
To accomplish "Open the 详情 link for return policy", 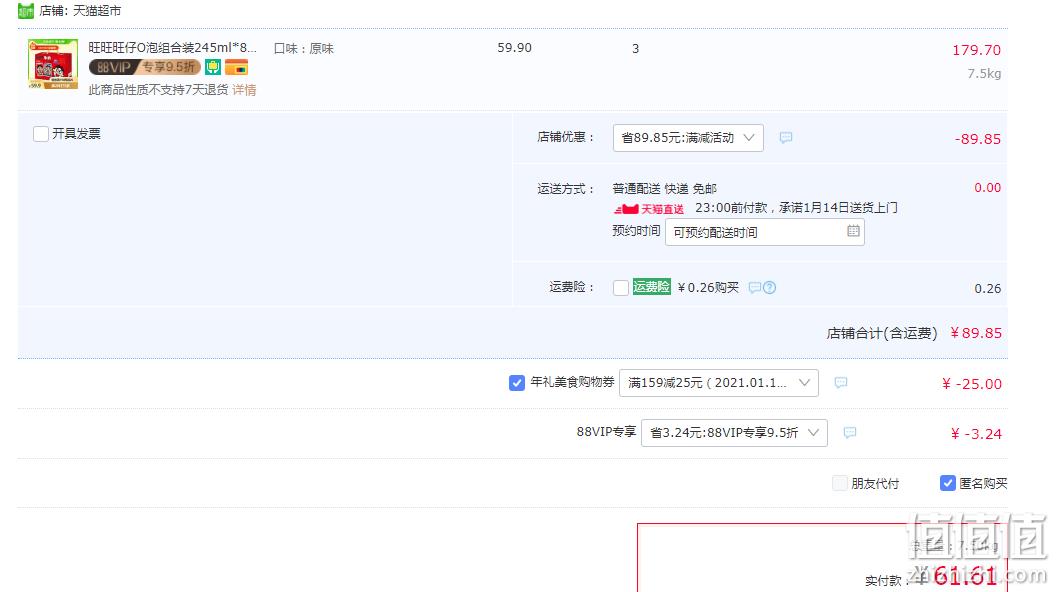I will [x=244, y=90].
